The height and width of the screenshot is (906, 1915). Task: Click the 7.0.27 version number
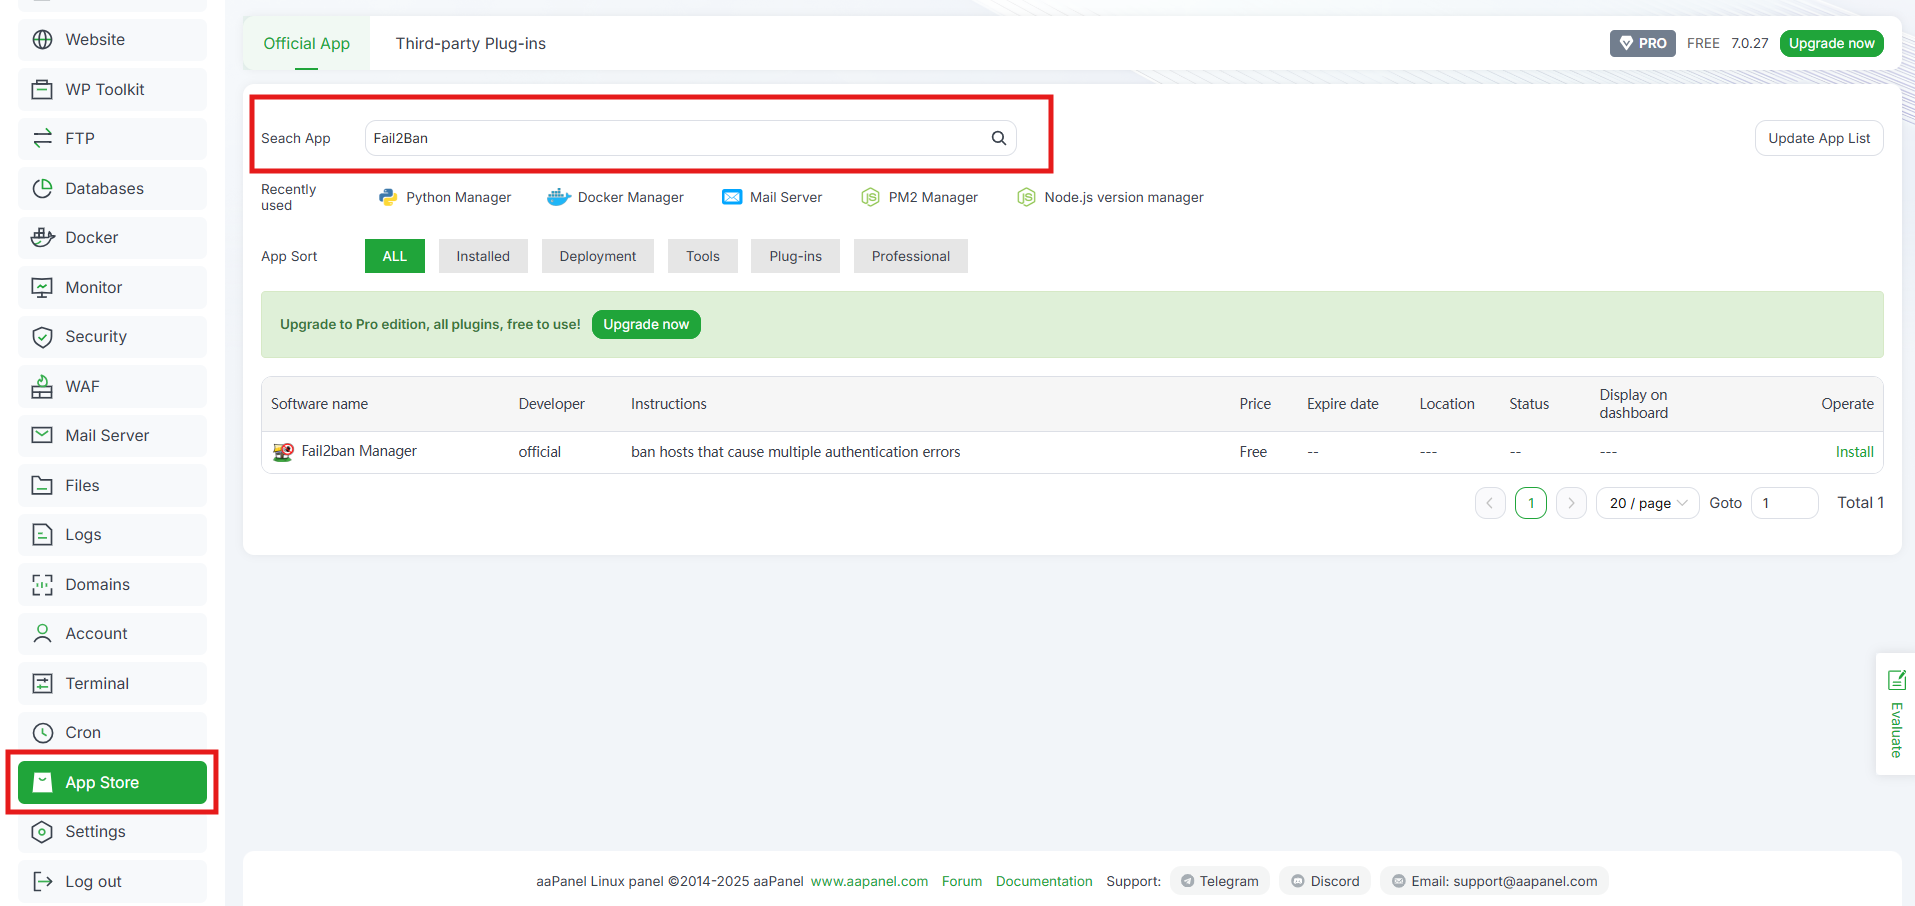pos(1750,43)
